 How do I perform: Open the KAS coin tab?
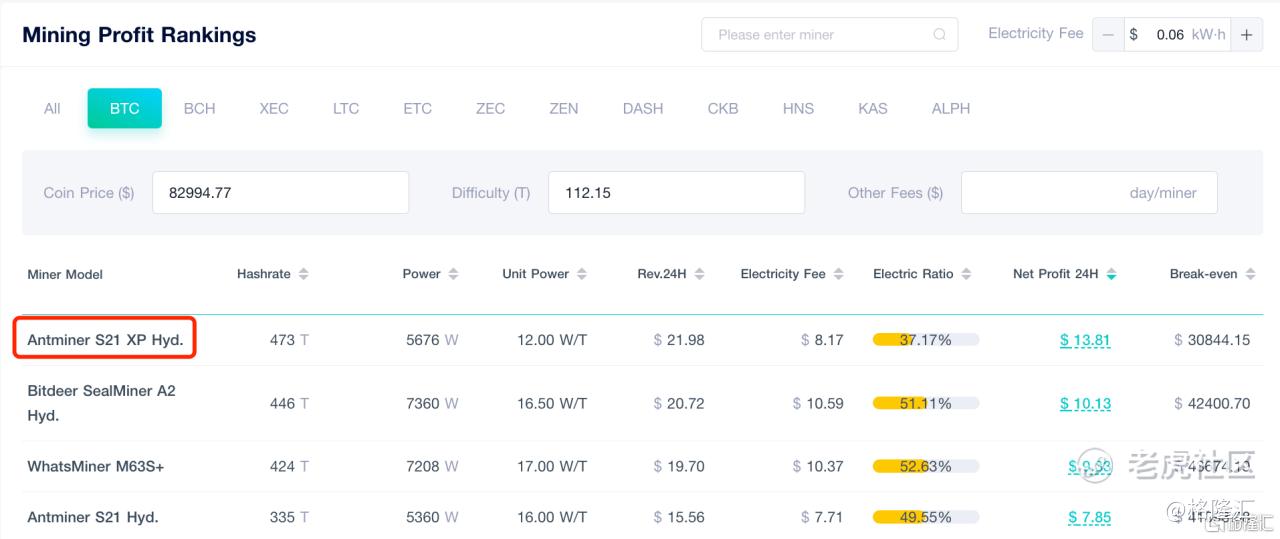(872, 108)
